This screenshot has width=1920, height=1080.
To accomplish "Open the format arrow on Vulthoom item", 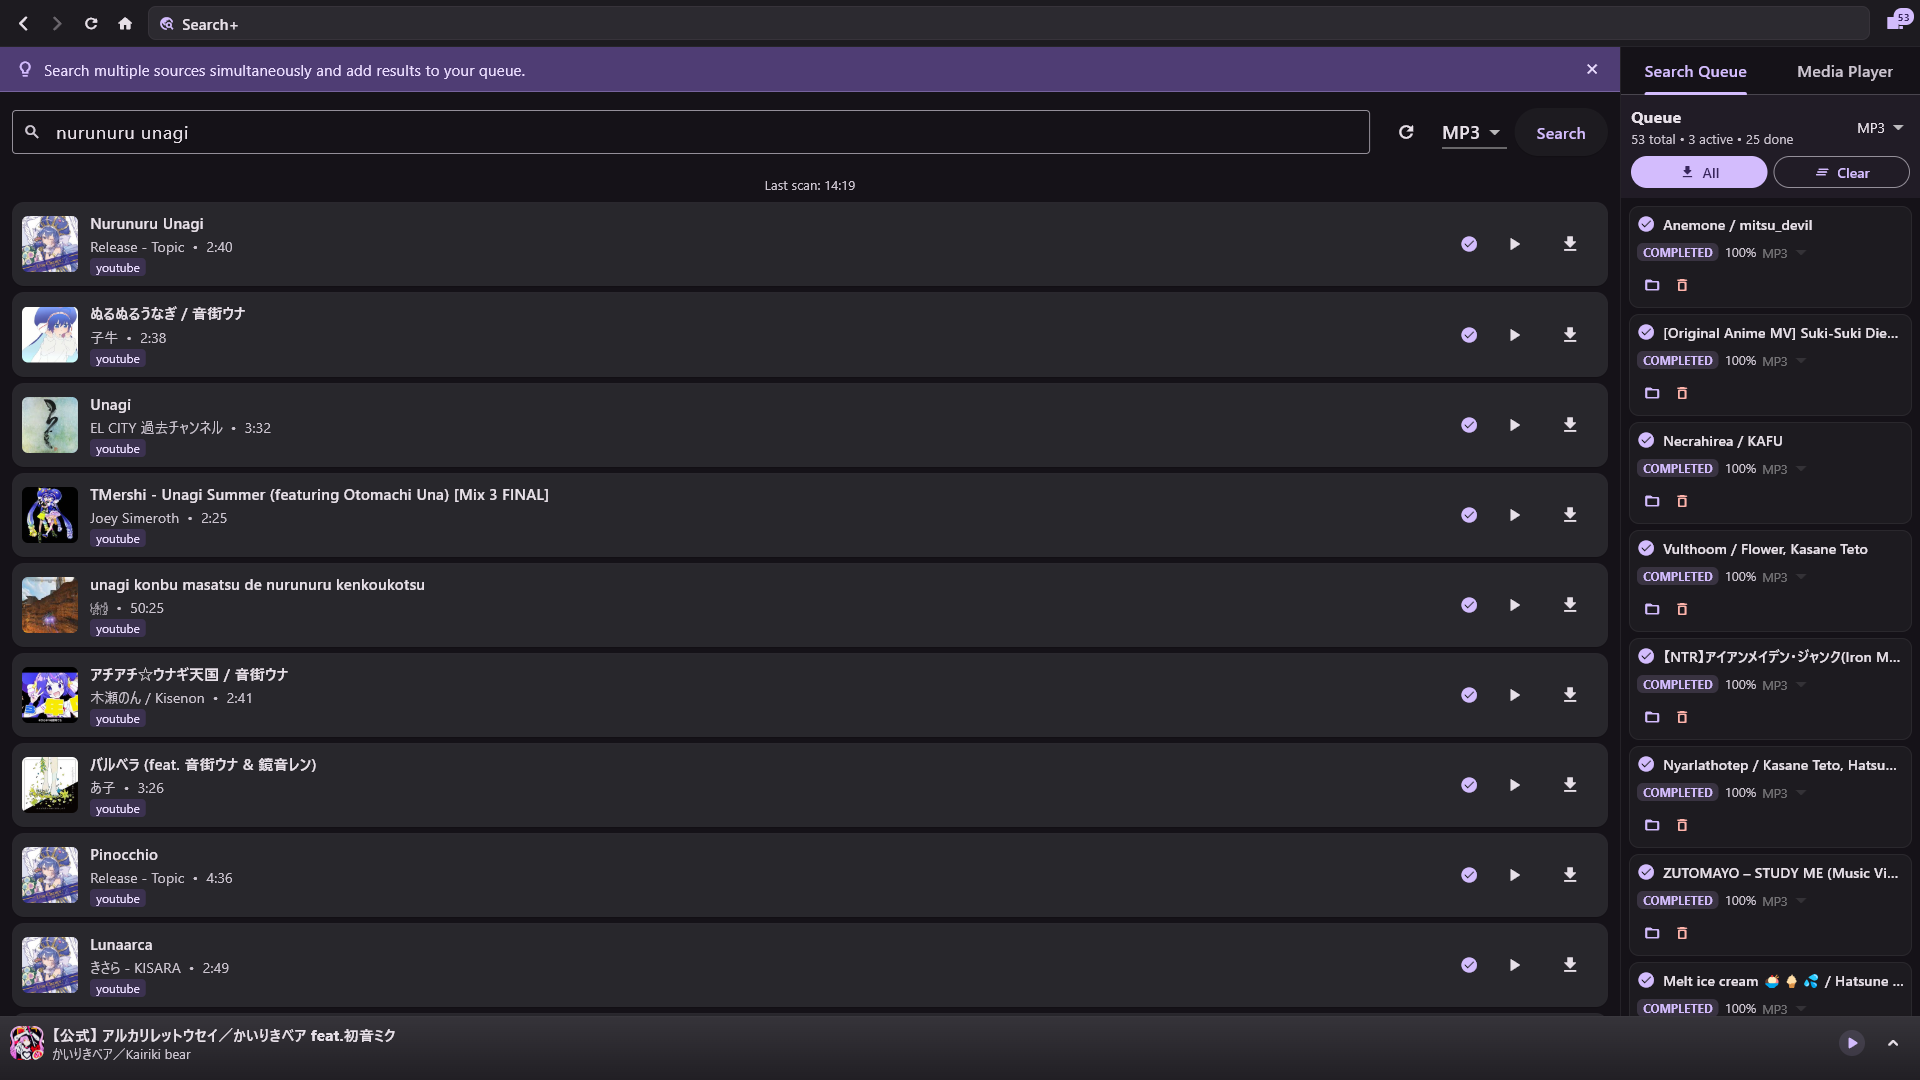I will 1801,577.
